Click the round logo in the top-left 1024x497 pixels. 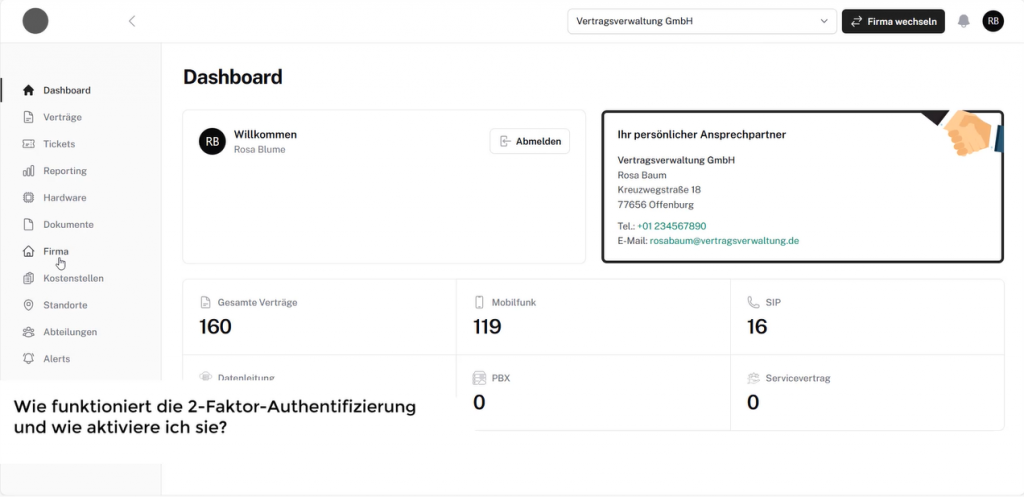tap(35, 21)
